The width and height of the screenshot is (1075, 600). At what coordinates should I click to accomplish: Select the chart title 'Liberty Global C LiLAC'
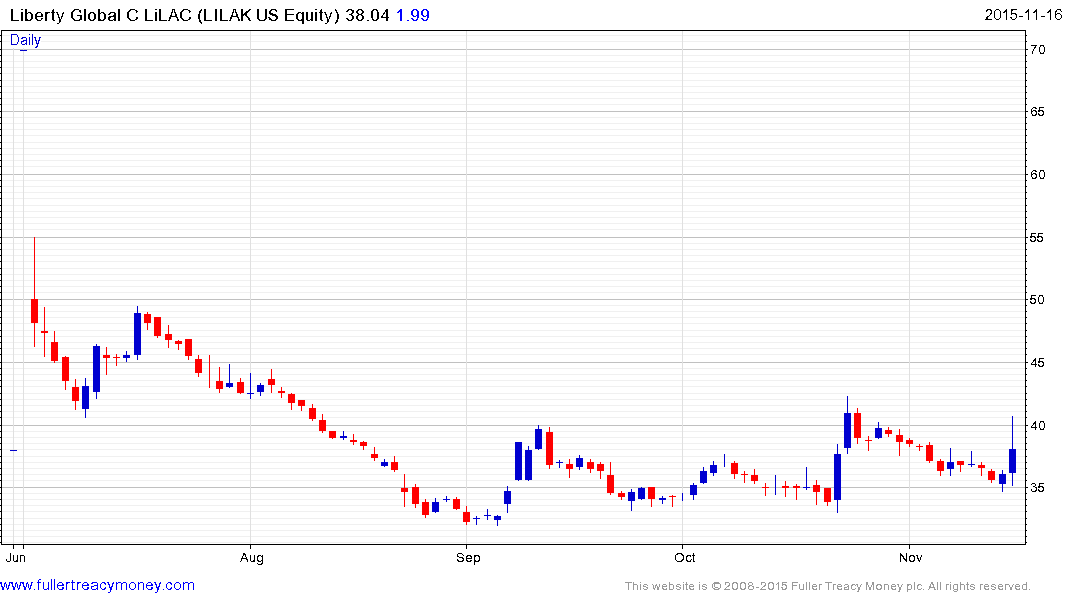pos(101,15)
